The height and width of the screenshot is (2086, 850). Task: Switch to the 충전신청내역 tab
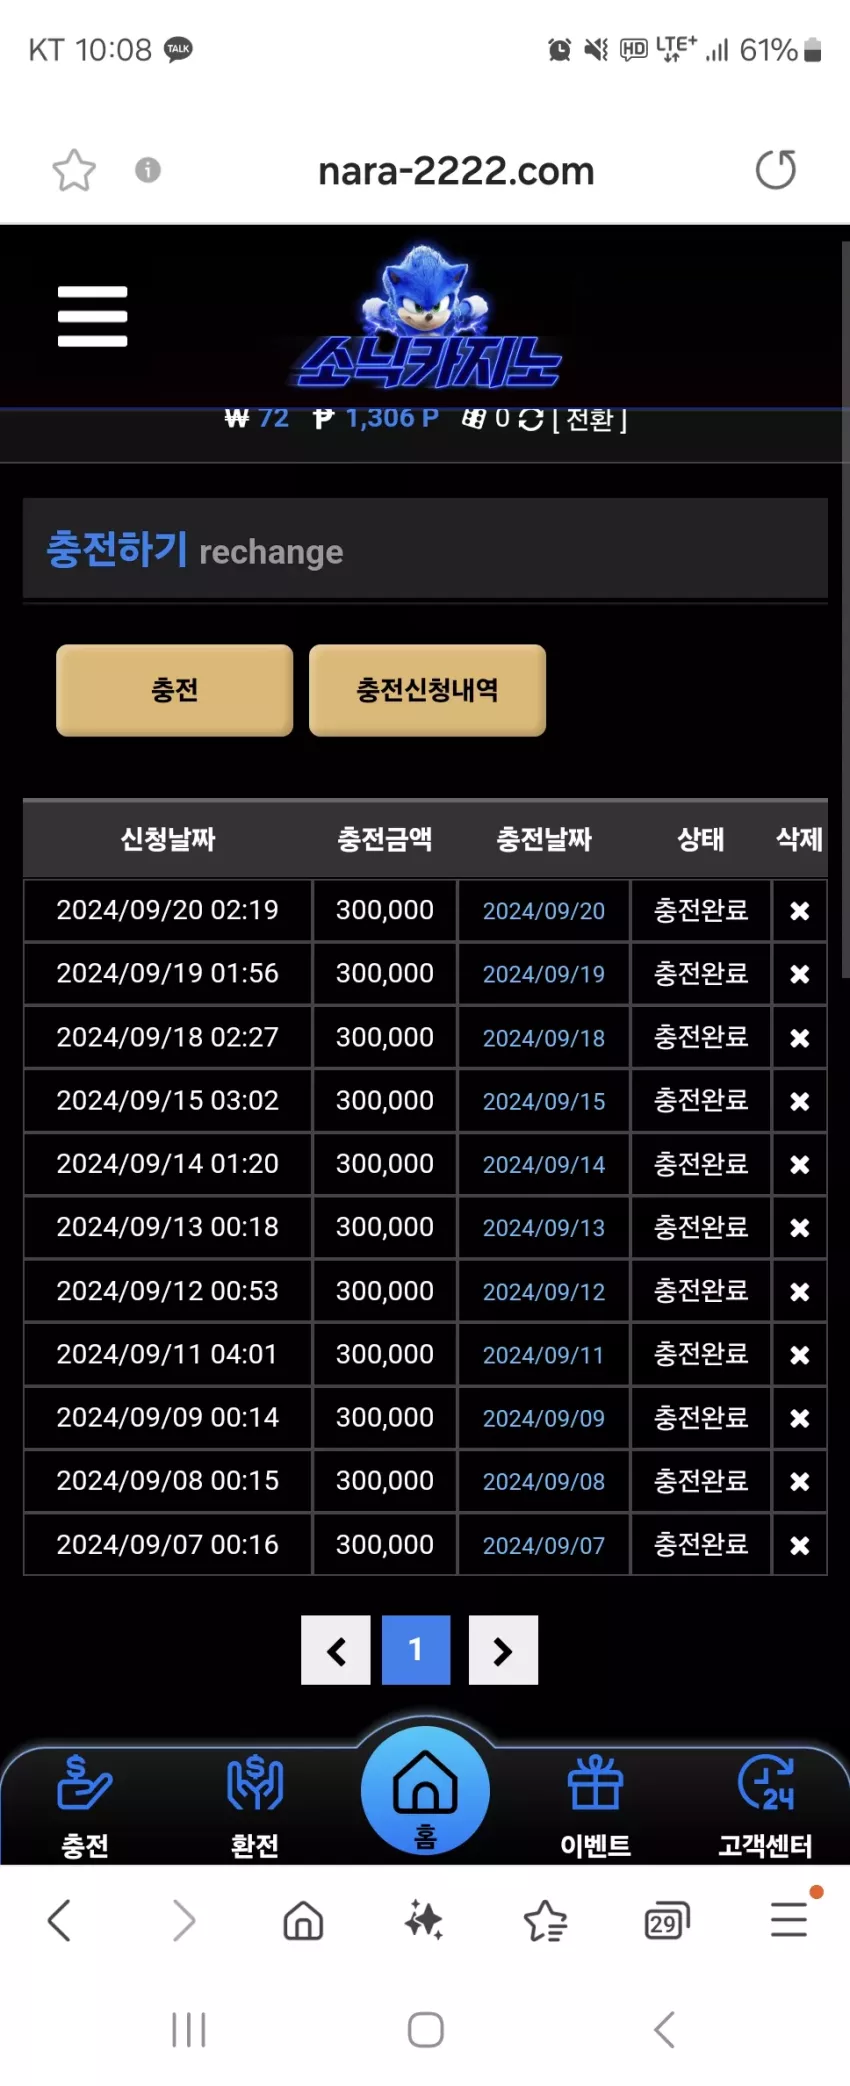427,690
